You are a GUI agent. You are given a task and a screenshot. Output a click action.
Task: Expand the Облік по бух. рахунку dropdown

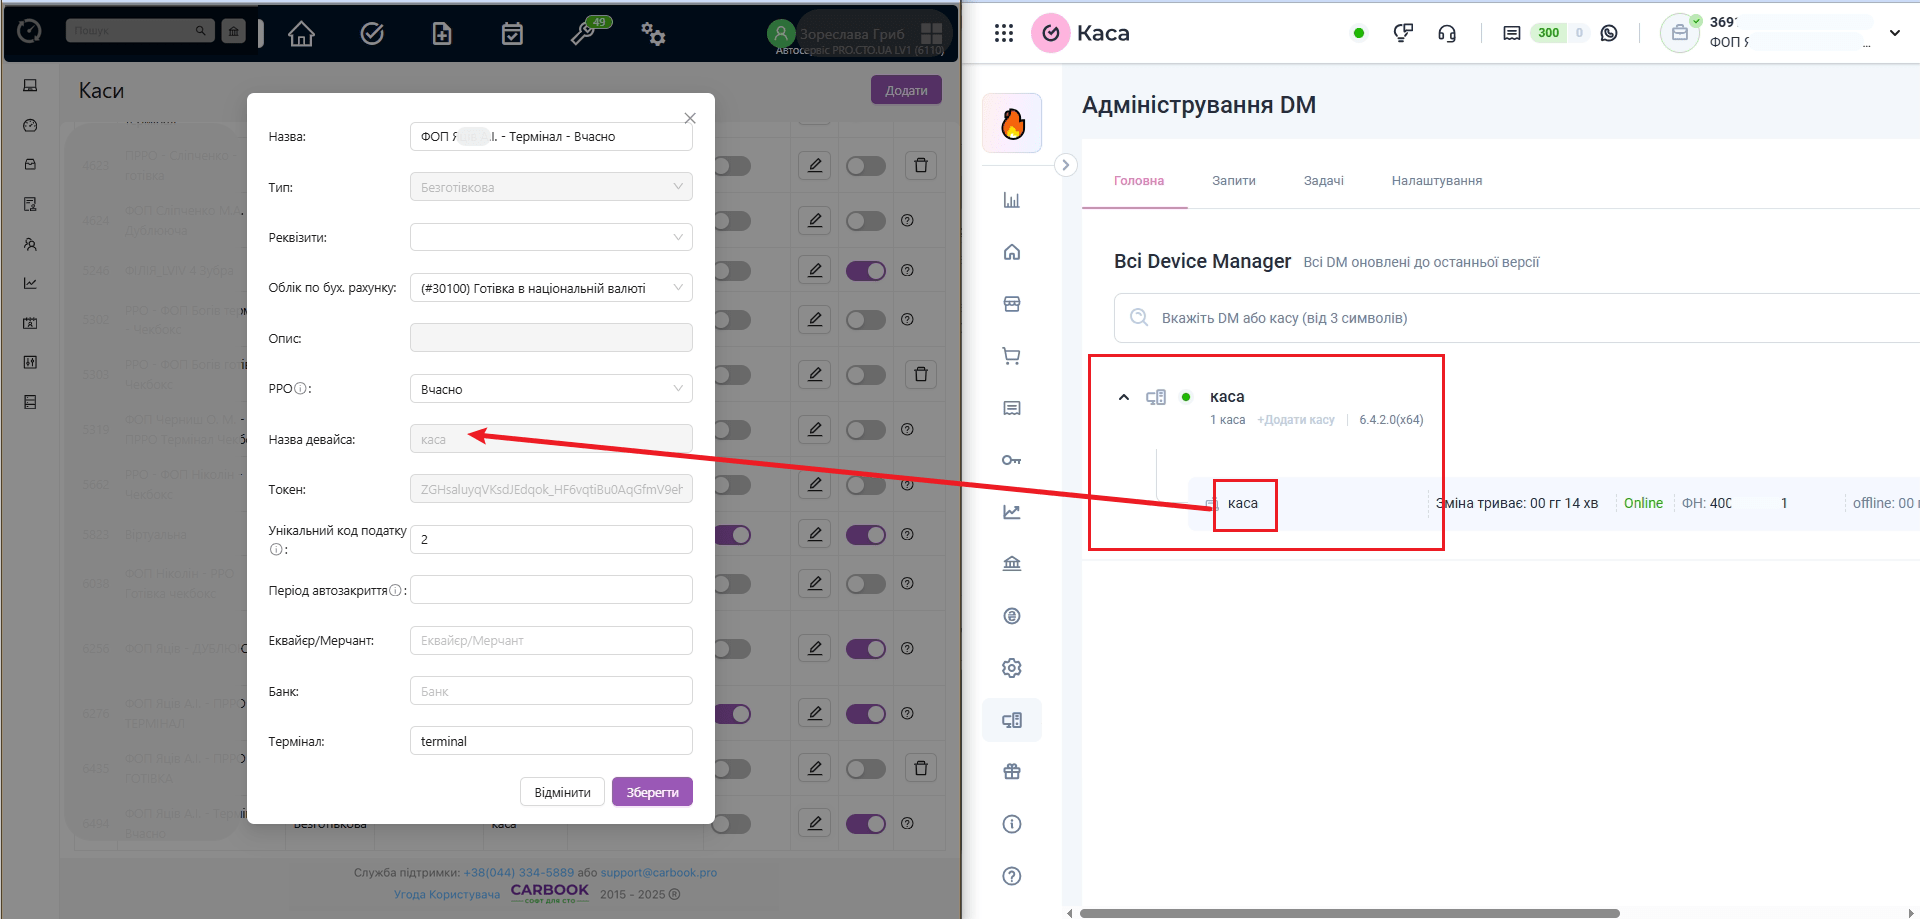tap(550, 288)
